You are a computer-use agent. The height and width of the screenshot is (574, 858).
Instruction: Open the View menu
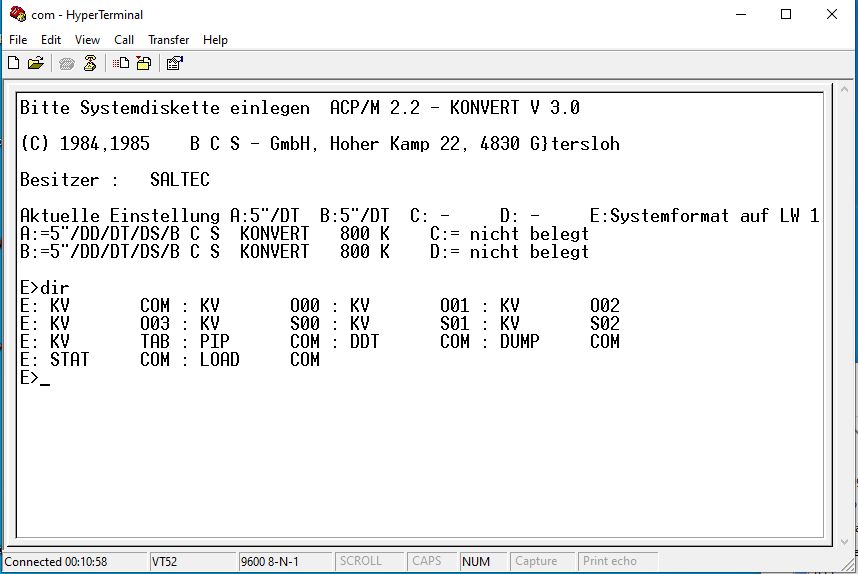(88, 40)
